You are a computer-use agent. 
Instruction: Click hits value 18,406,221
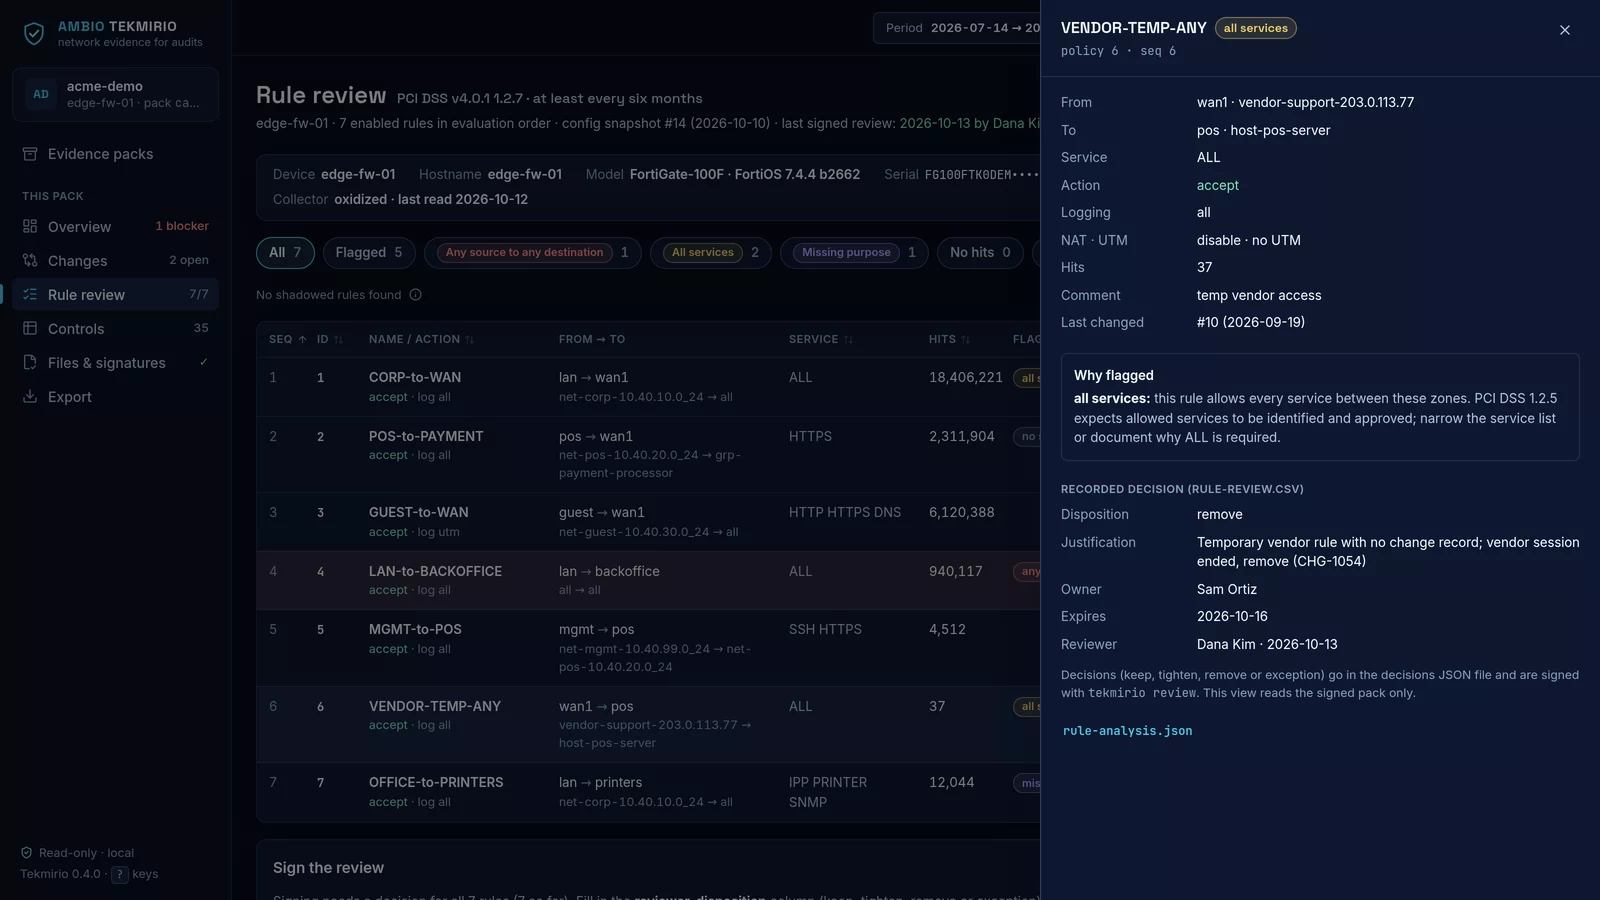[966, 378]
